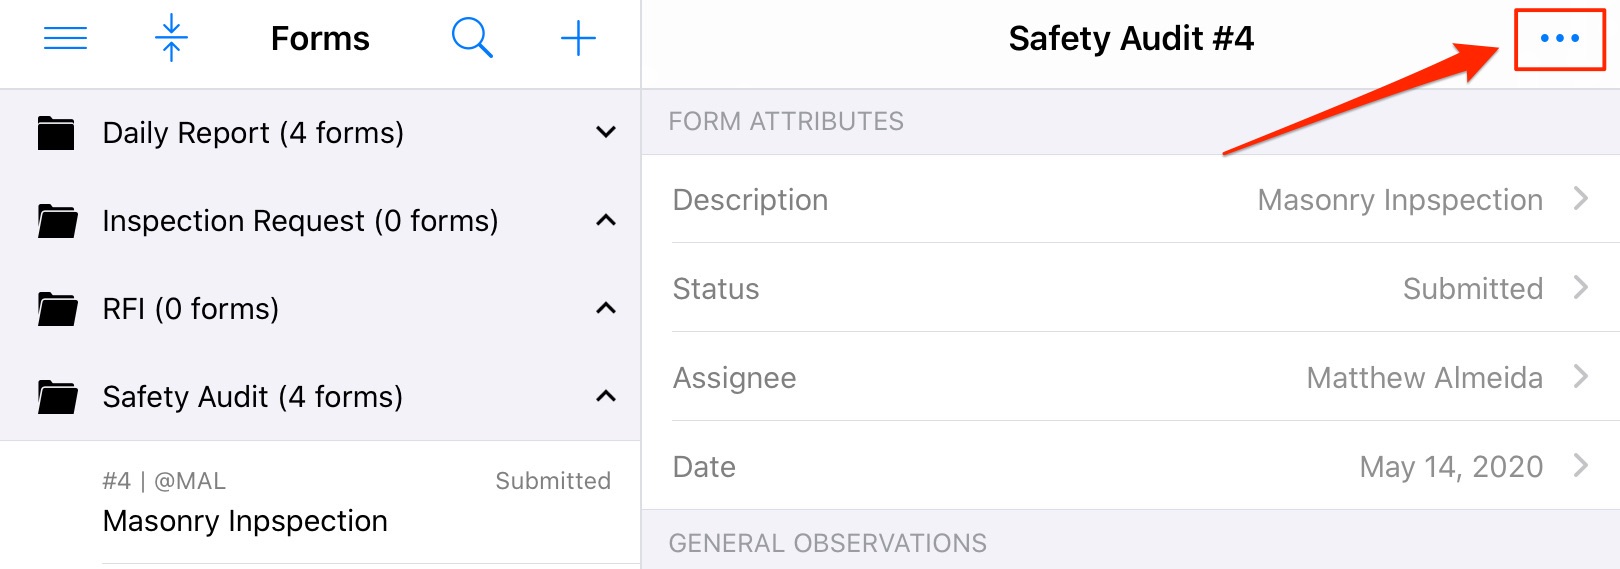Viewport: 1620px width, 569px height.
Task: Open the three-dot more options menu
Action: point(1559,39)
